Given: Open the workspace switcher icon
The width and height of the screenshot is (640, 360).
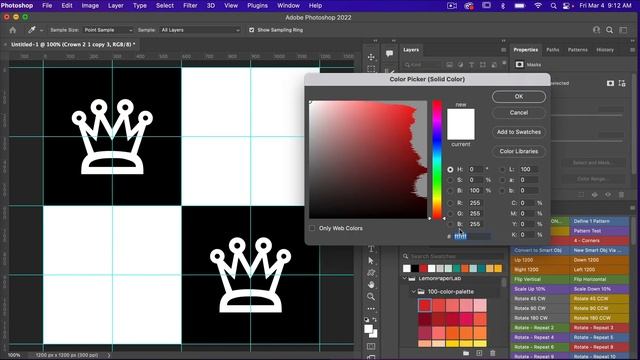Looking at the screenshot, I should pos(623,30).
